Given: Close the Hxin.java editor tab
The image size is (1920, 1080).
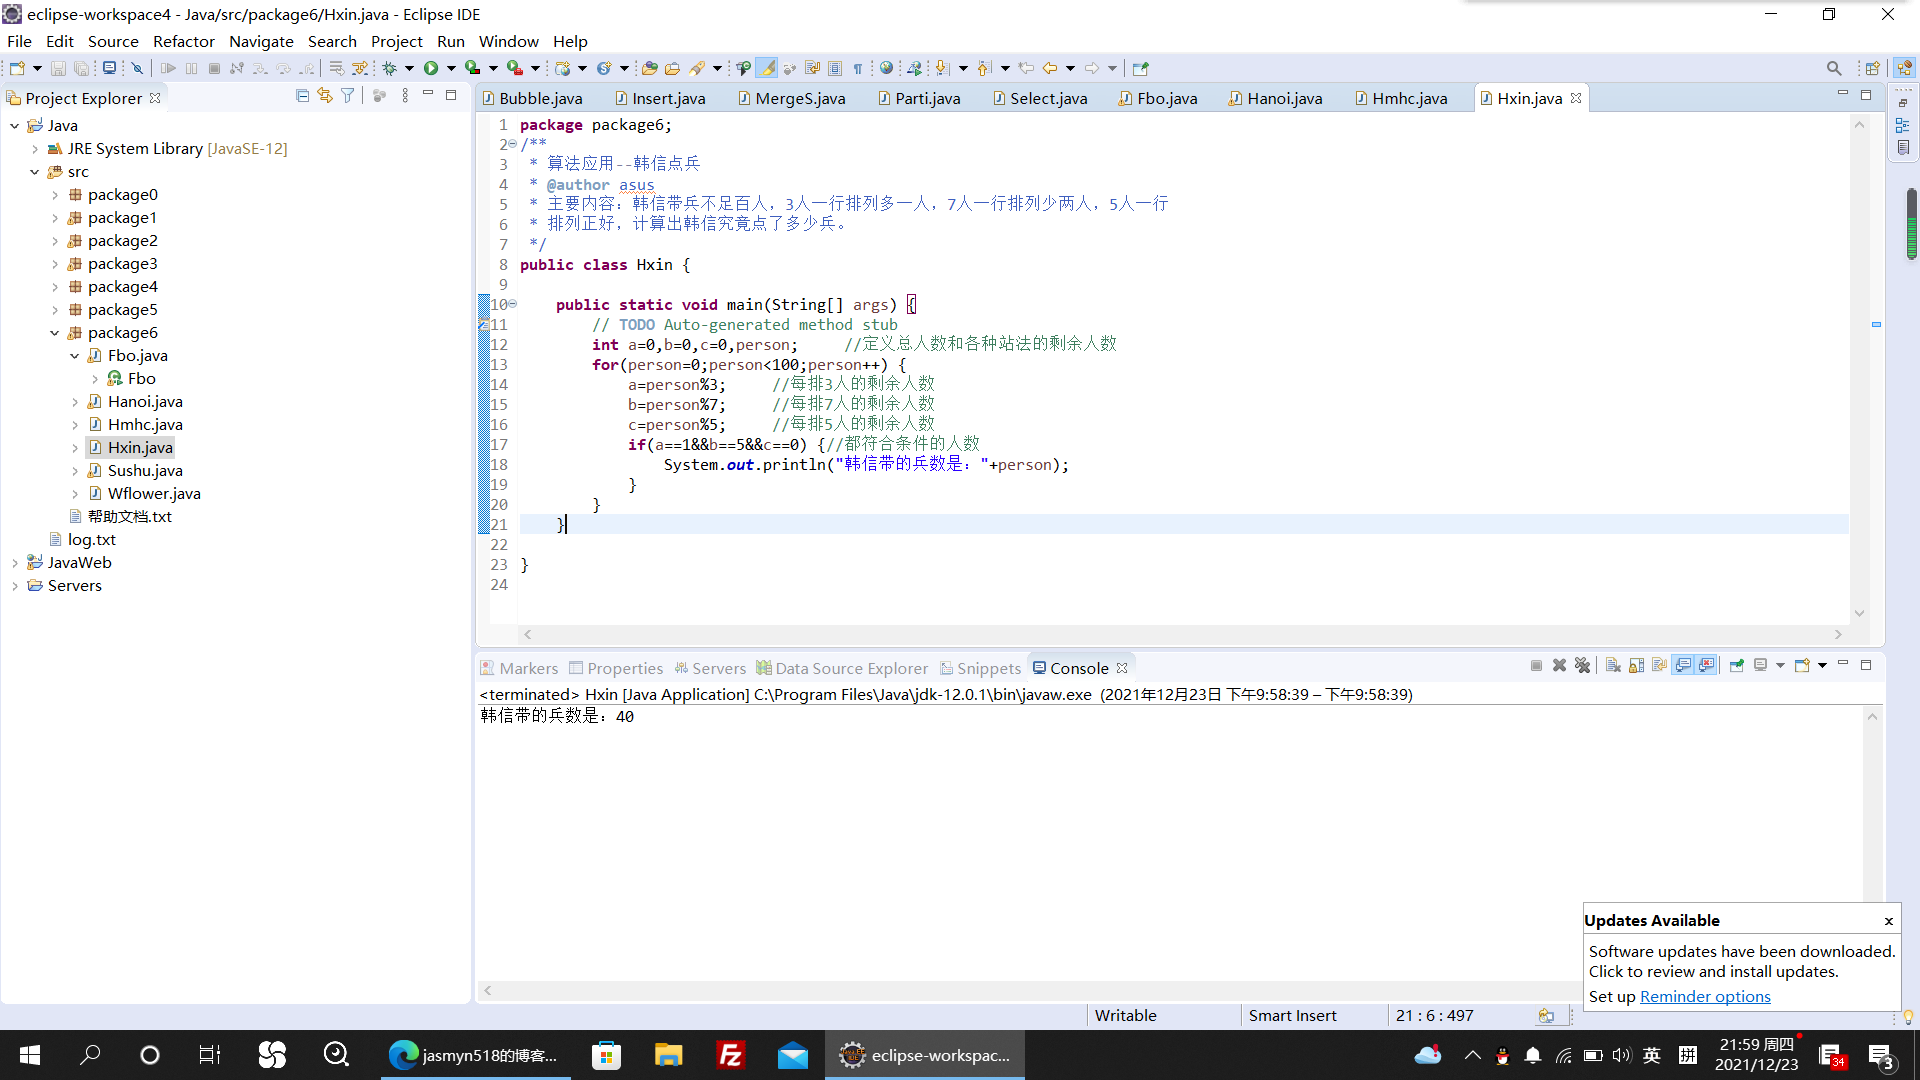Looking at the screenshot, I should (1576, 98).
